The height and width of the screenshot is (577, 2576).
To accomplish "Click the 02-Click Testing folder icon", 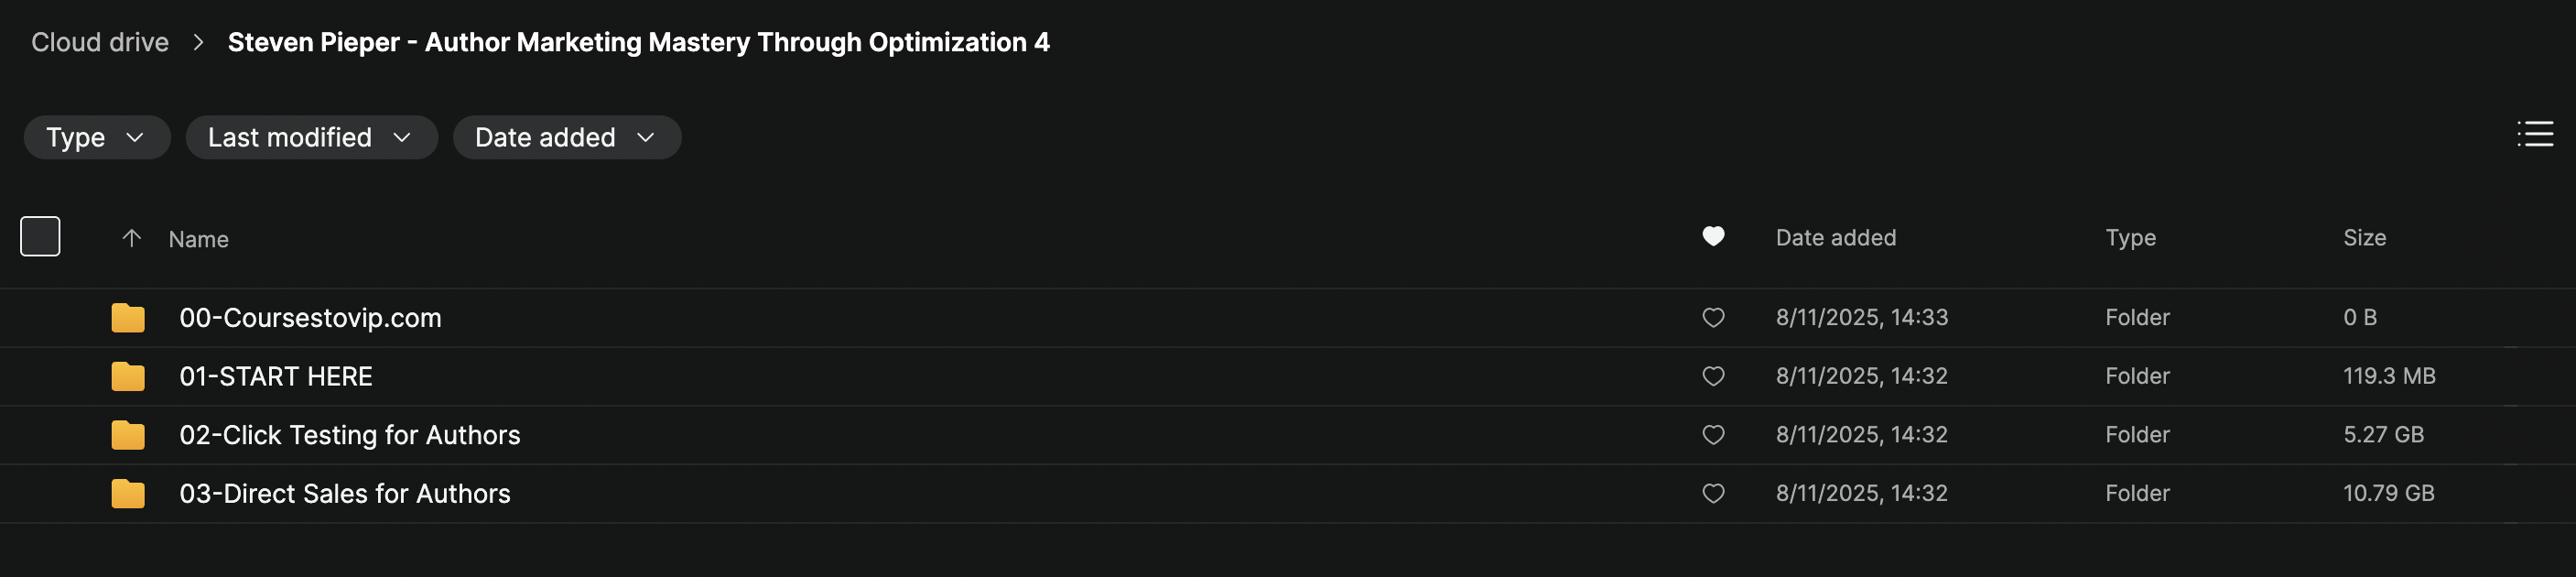I will [x=128, y=435].
